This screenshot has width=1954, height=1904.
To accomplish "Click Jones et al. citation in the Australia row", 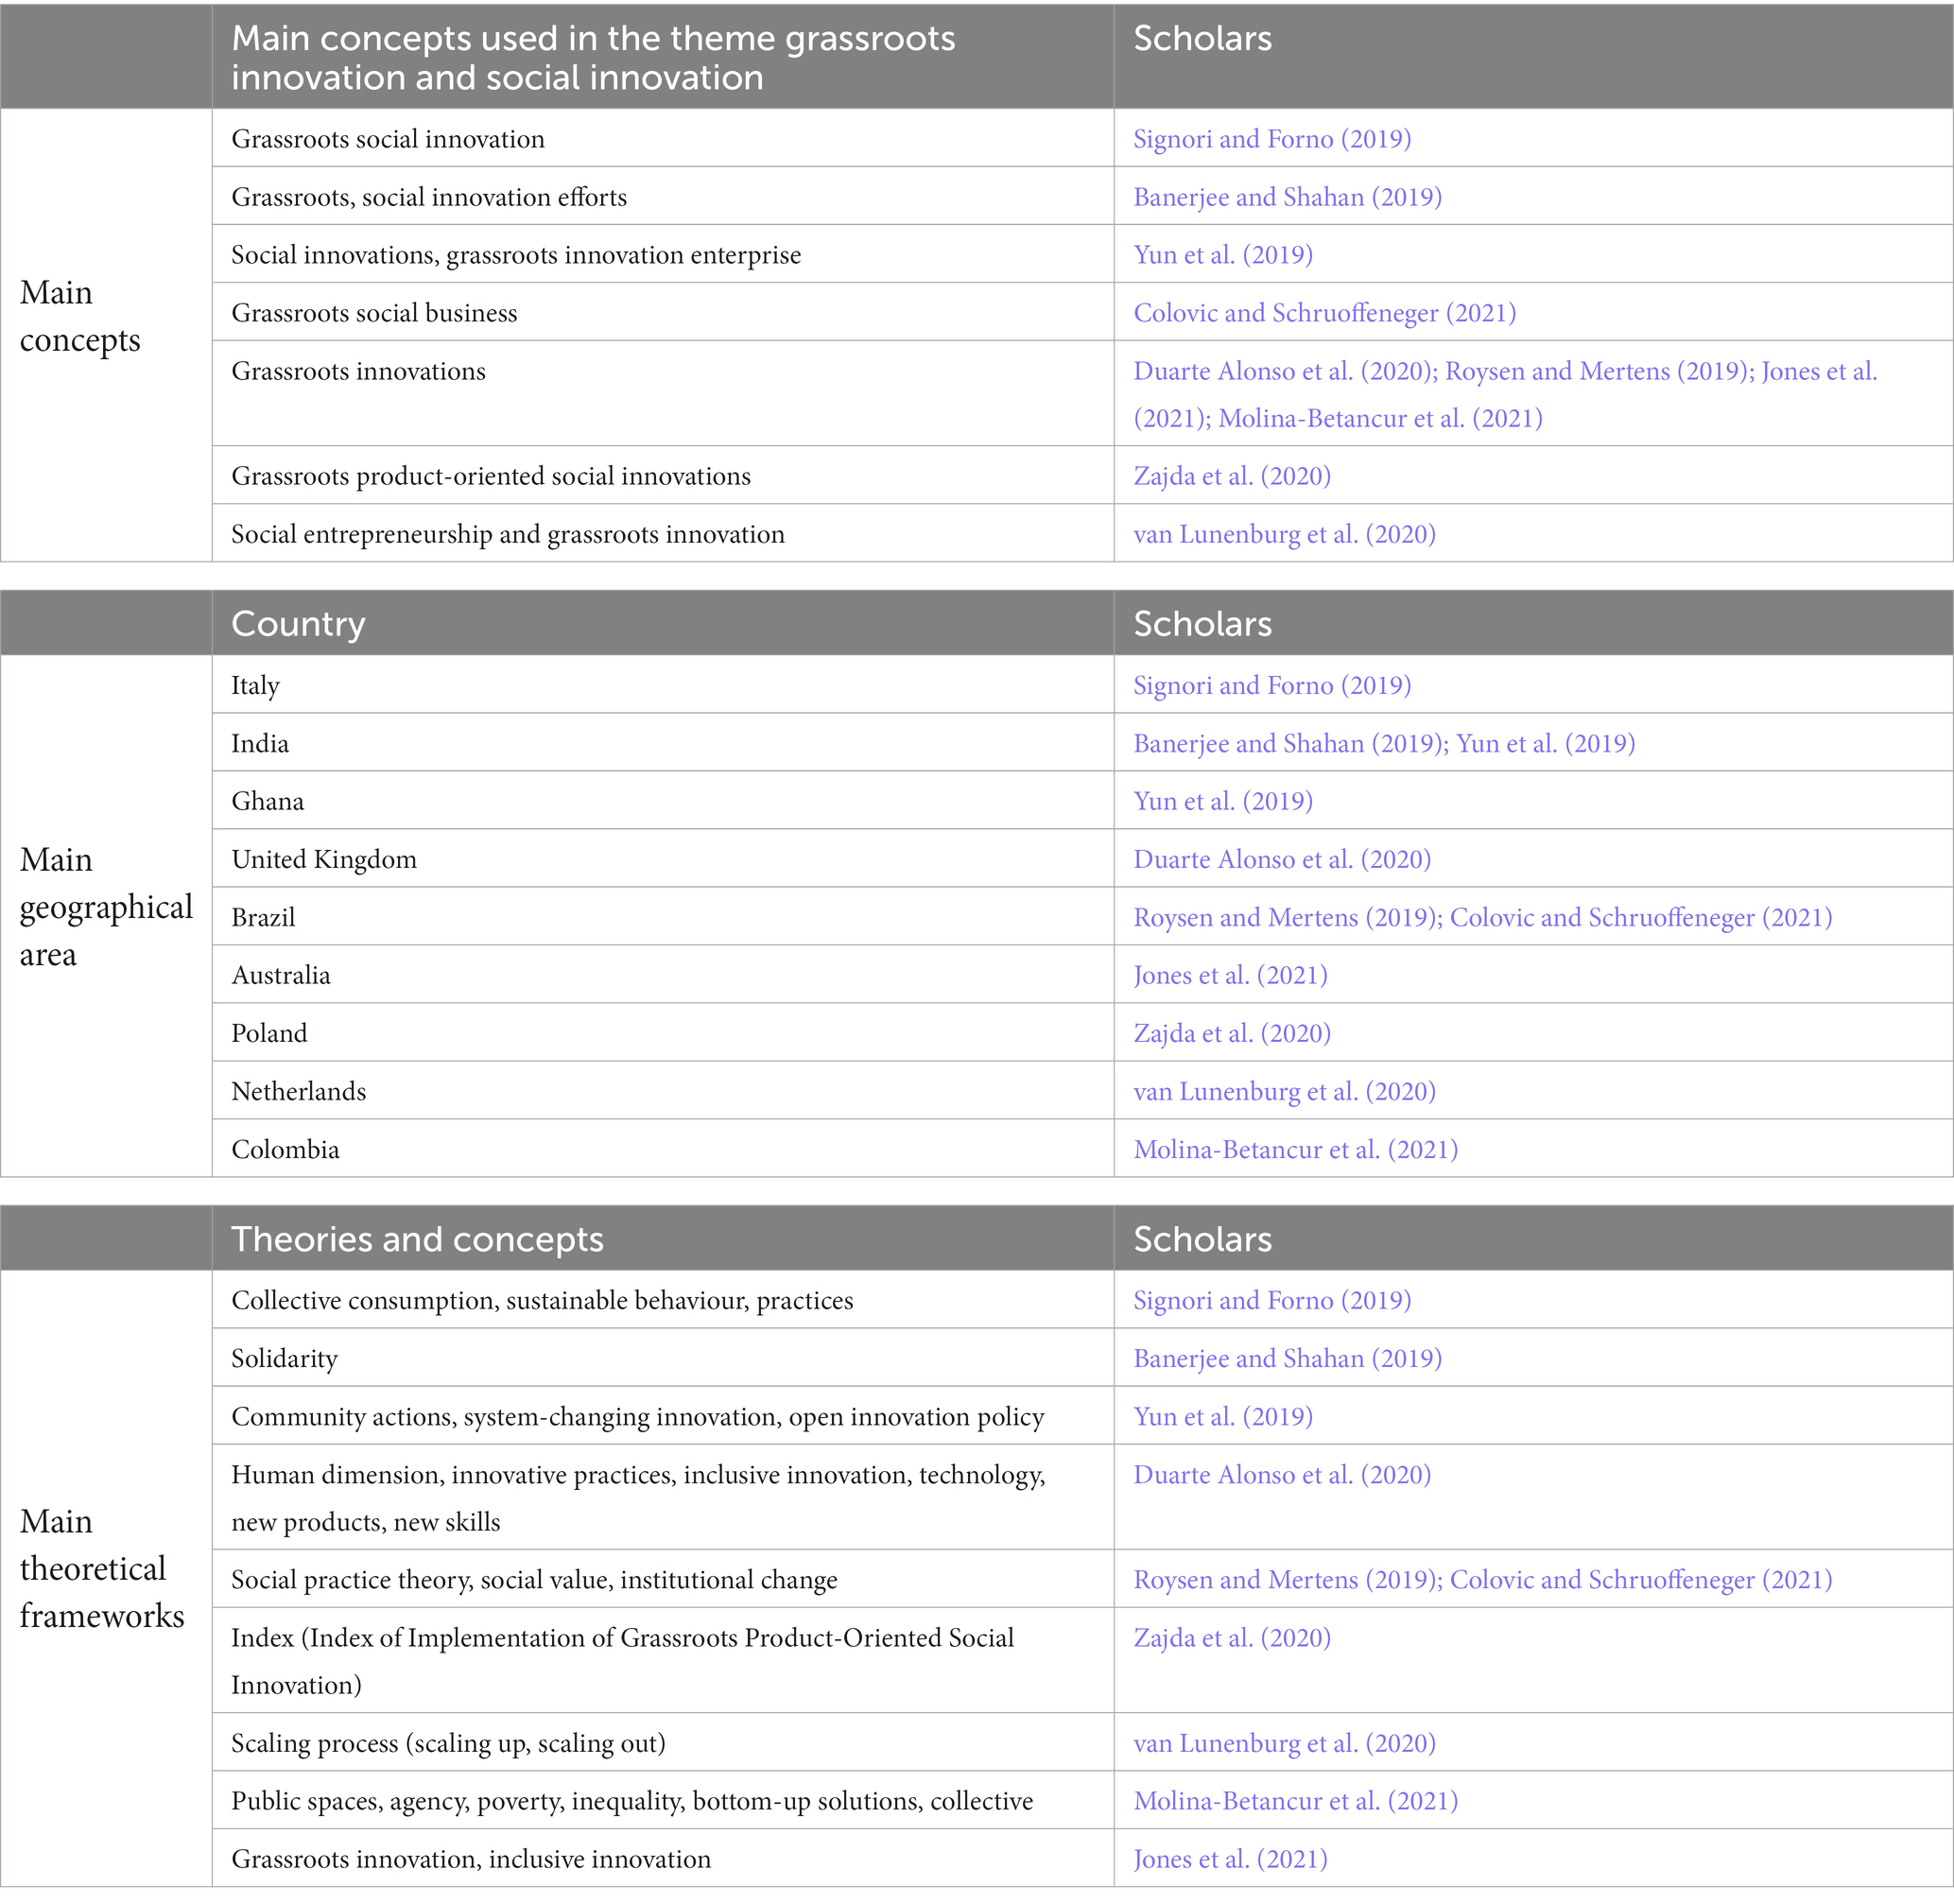I will [x=1230, y=975].
